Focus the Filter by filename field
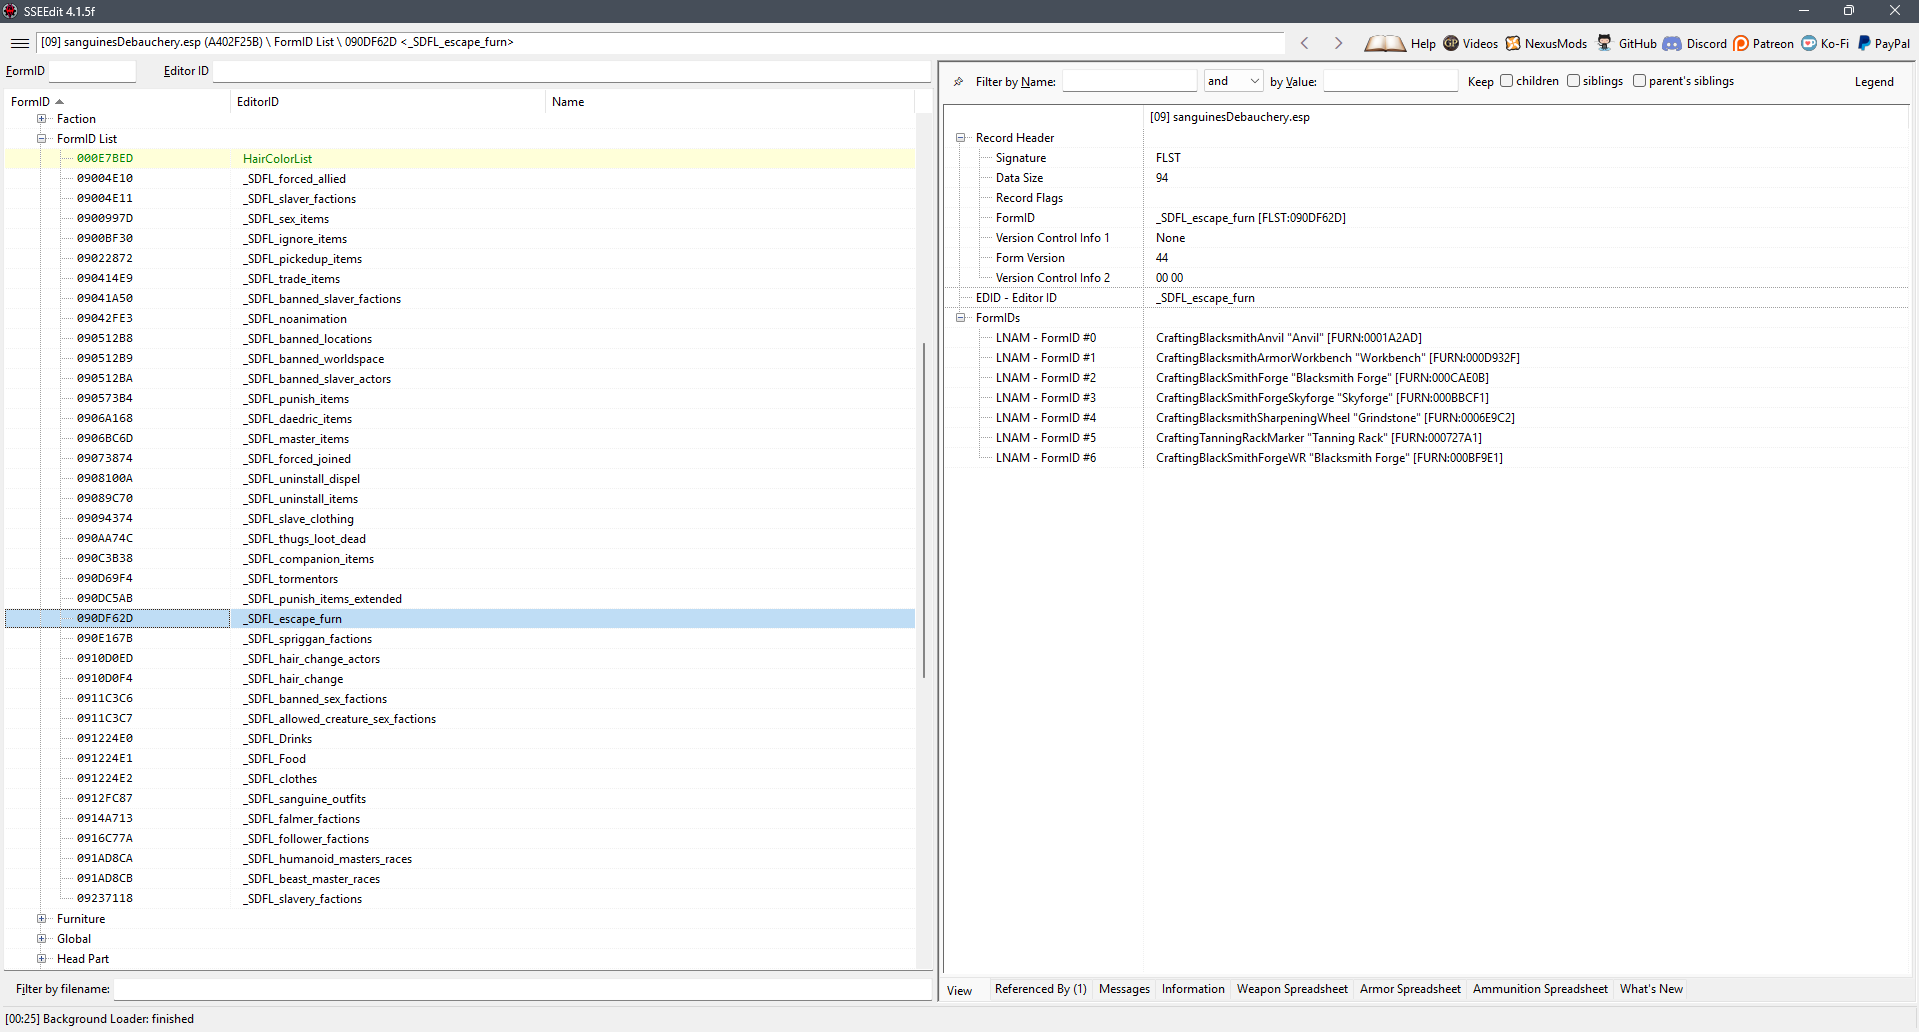The width and height of the screenshot is (1919, 1032). click(x=522, y=989)
